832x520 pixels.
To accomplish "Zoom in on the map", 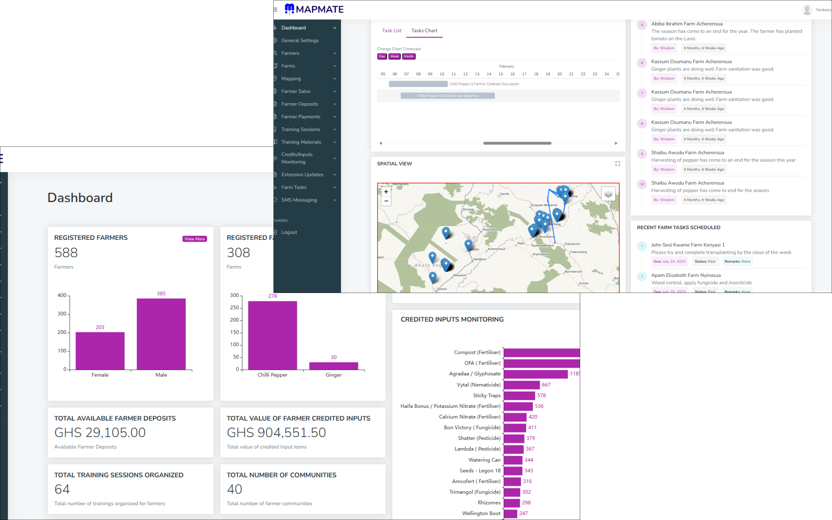I will (x=386, y=192).
